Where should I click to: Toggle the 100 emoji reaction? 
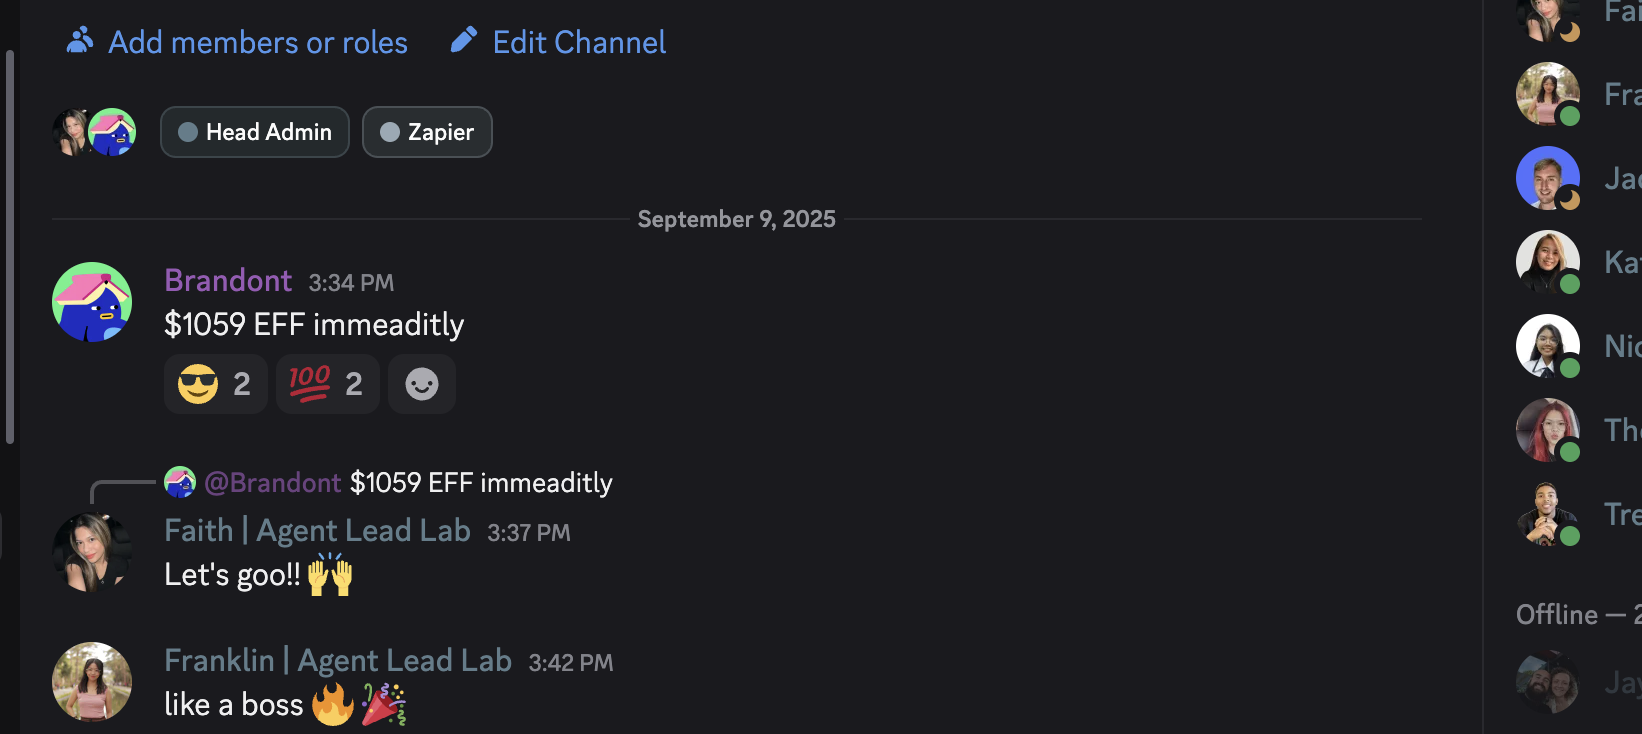click(327, 384)
